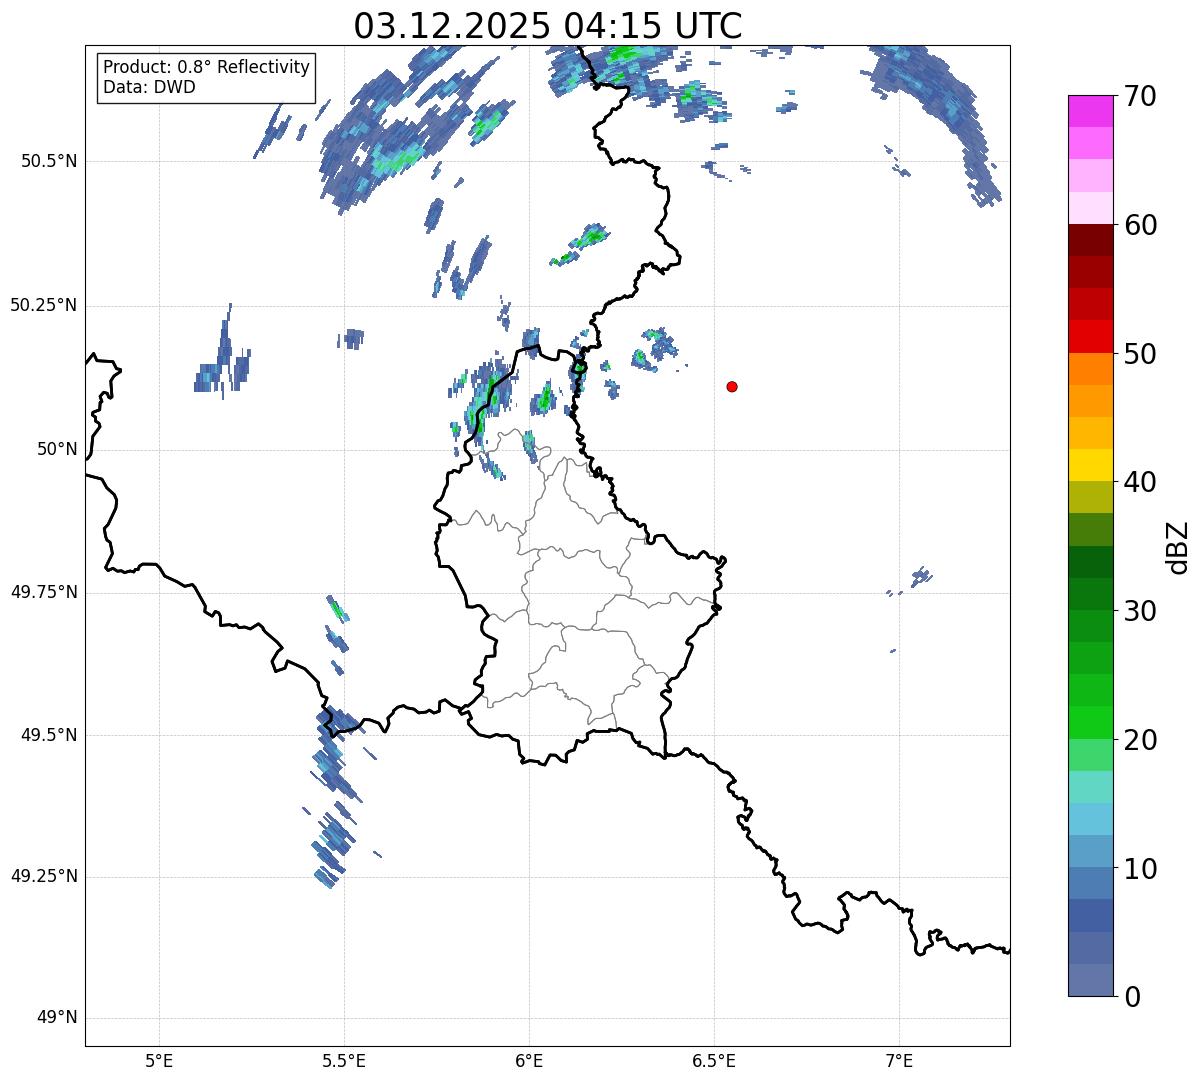Click the colorbar tick label "60"
The width and height of the screenshot is (1202, 1081).
click(x=1140, y=225)
